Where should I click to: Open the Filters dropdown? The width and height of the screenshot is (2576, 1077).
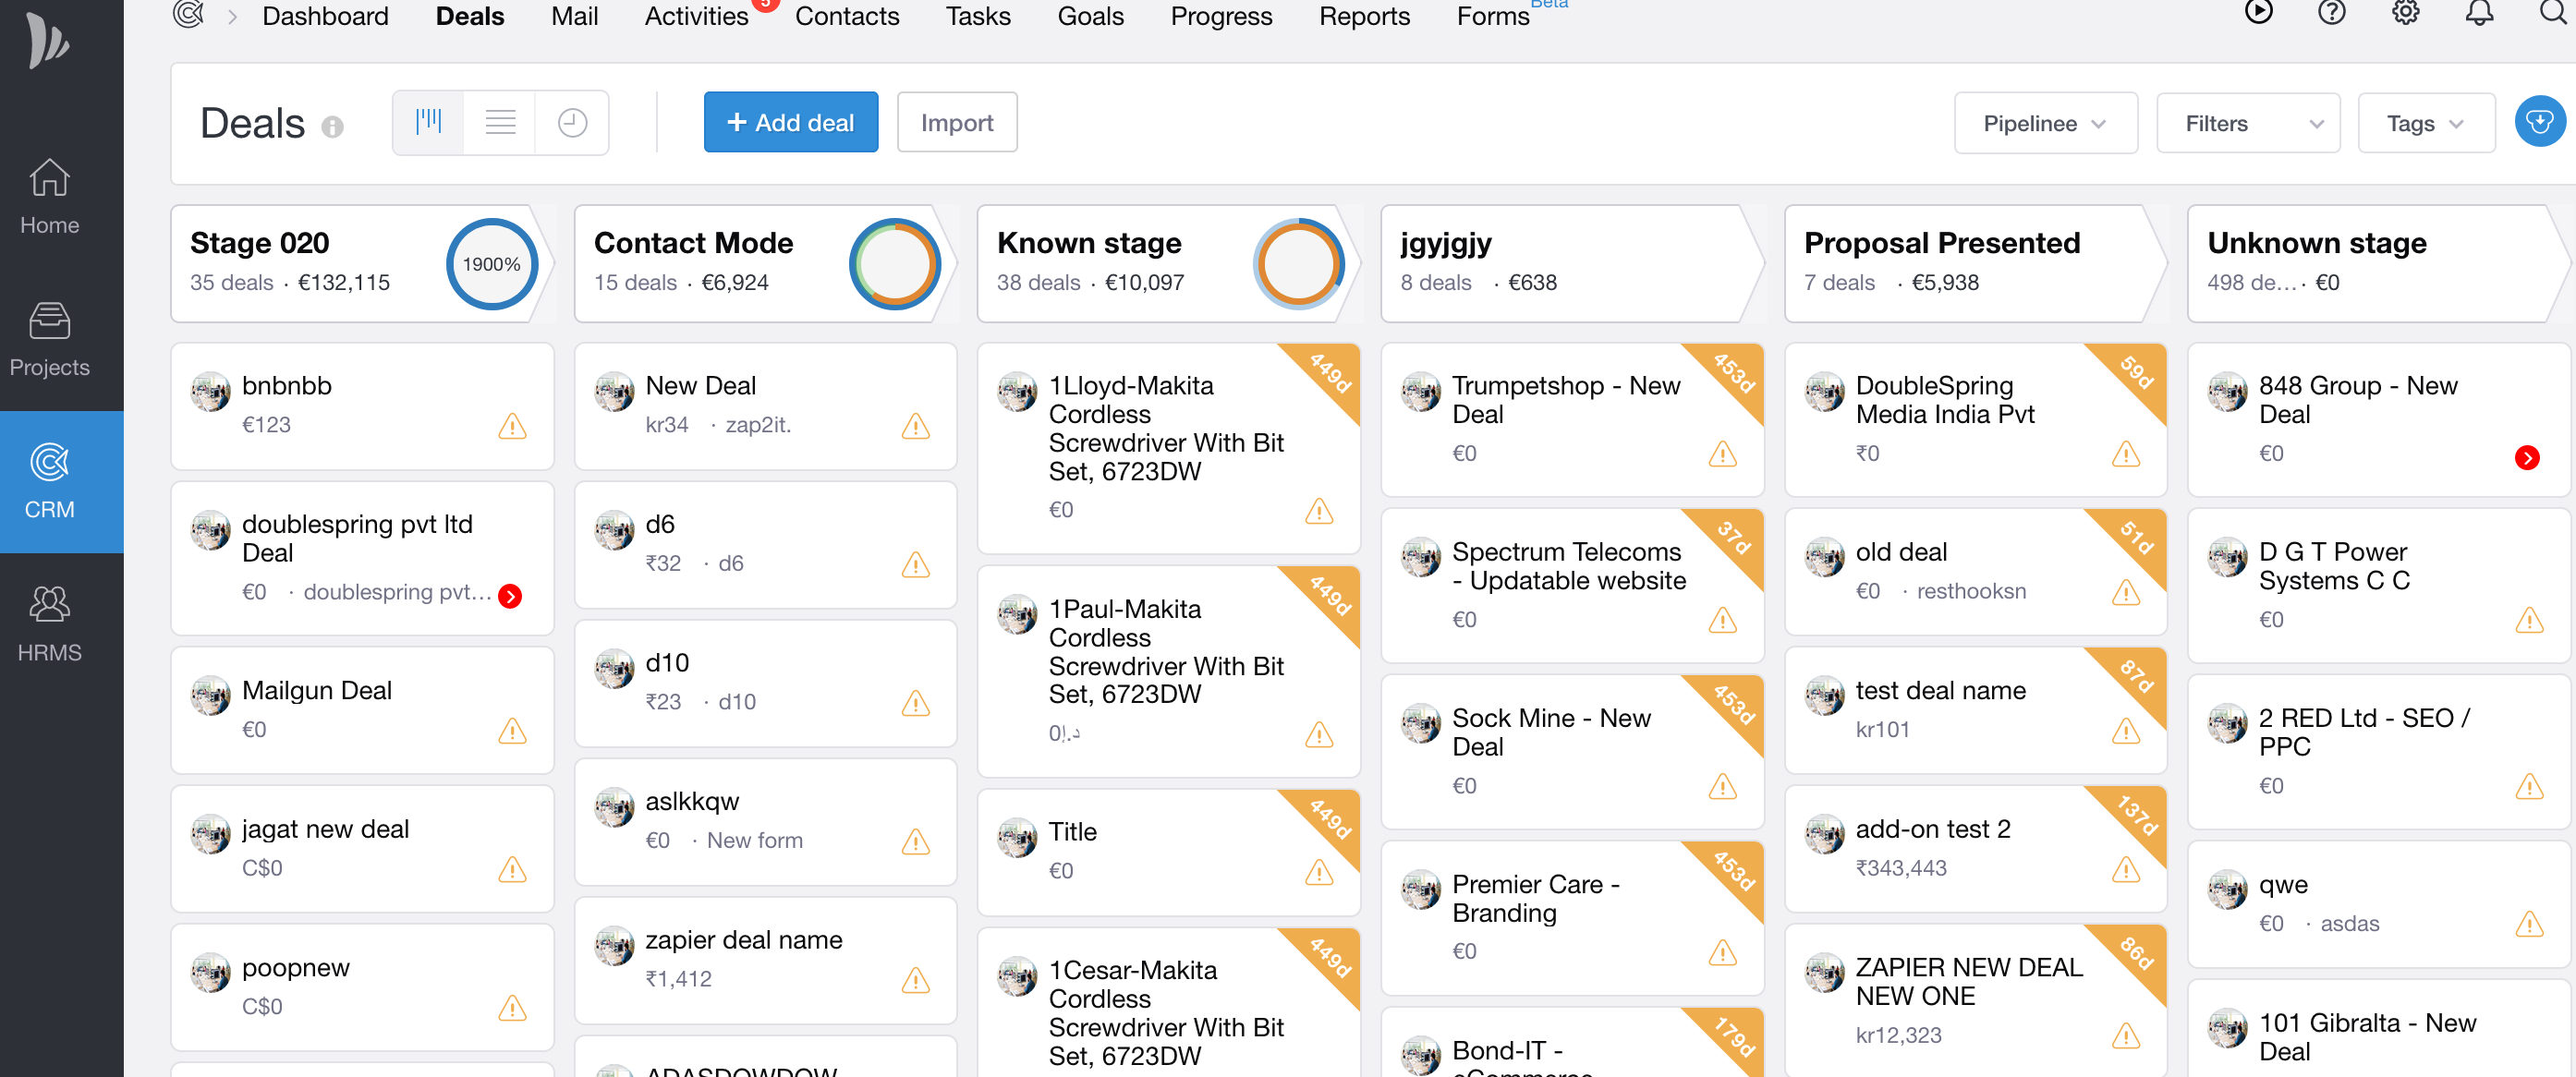tap(2248, 123)
